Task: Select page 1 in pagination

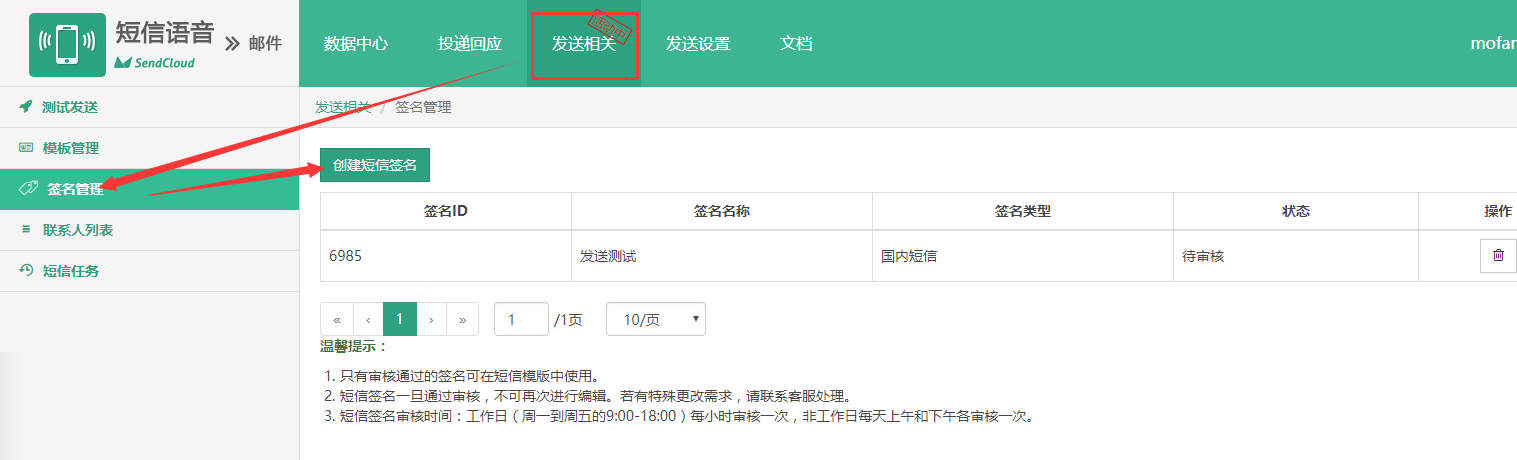Action: (x=400, y=319)
